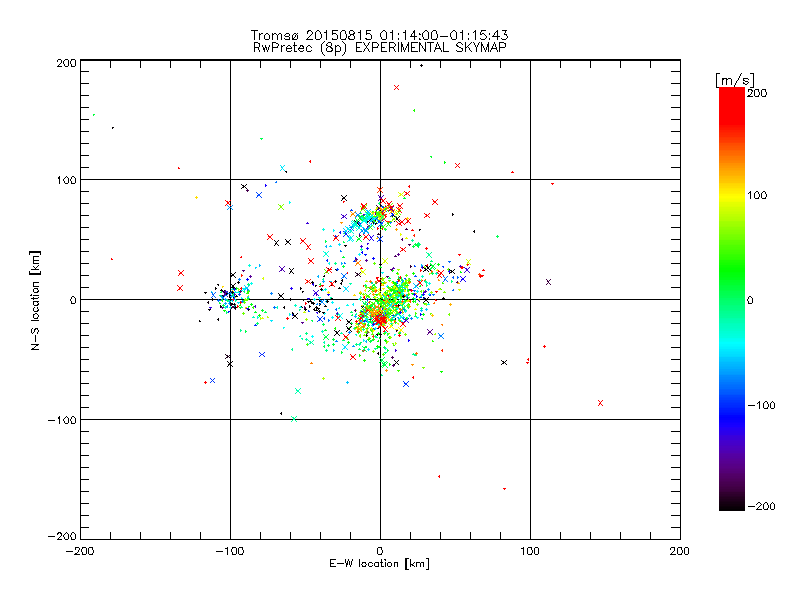This screenshot has width=800, height=600.
Task: Click the x-axis tick label '-200'
Action: tap(81, 551)
